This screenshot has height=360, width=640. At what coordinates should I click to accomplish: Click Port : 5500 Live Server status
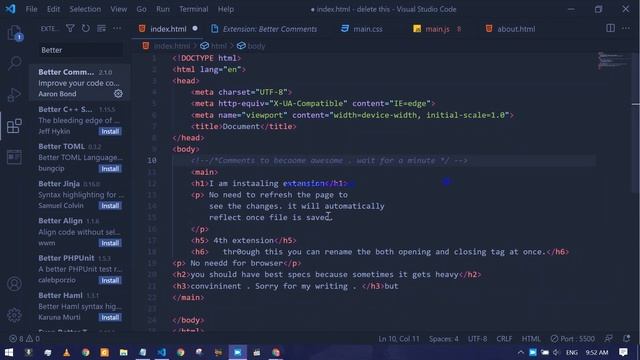pos(572,339)
